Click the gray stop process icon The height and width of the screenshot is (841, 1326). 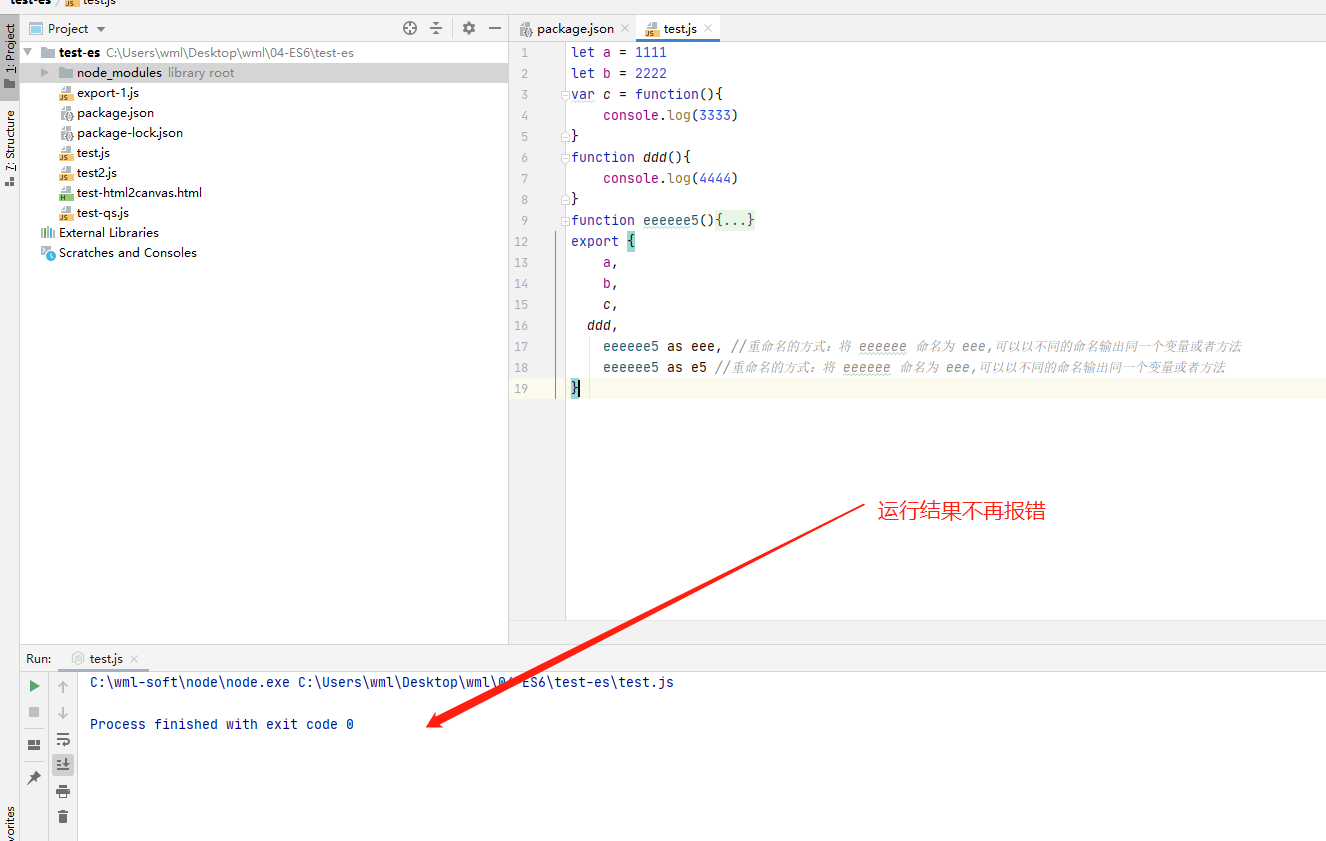click(34, 712)
